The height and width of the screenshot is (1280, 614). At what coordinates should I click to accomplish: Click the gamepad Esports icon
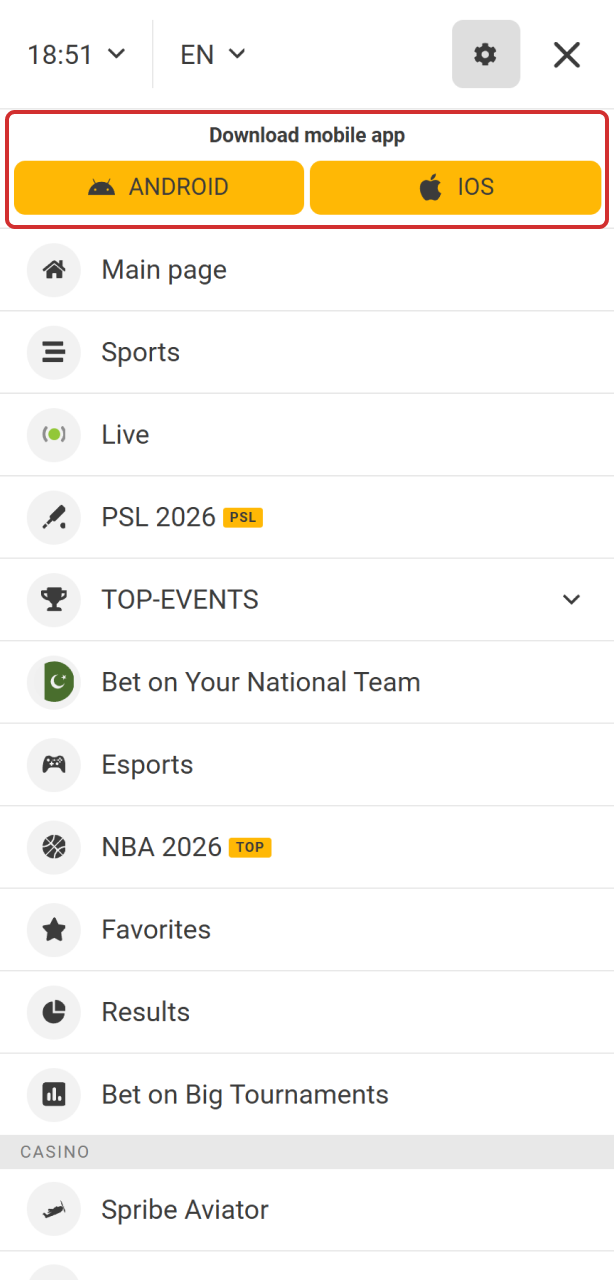54,765
